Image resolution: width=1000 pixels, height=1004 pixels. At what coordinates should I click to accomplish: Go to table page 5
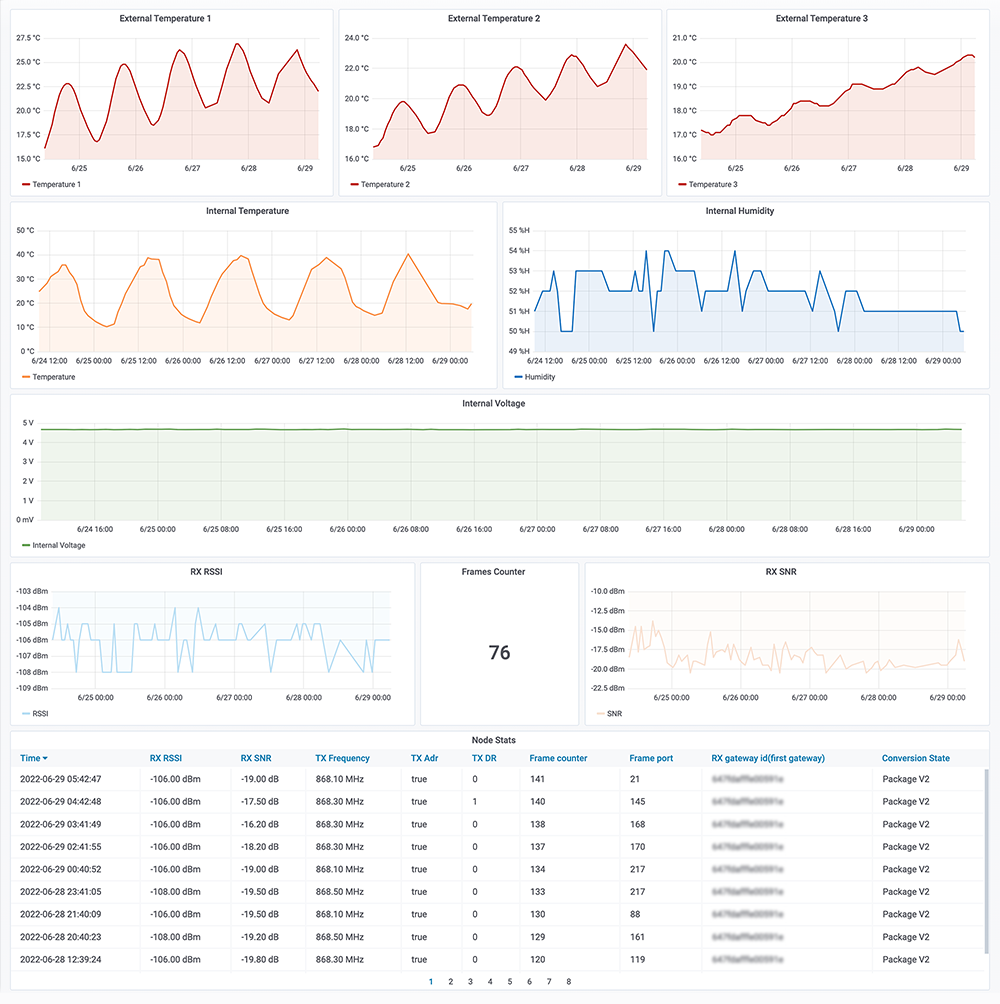click(510, 982)
